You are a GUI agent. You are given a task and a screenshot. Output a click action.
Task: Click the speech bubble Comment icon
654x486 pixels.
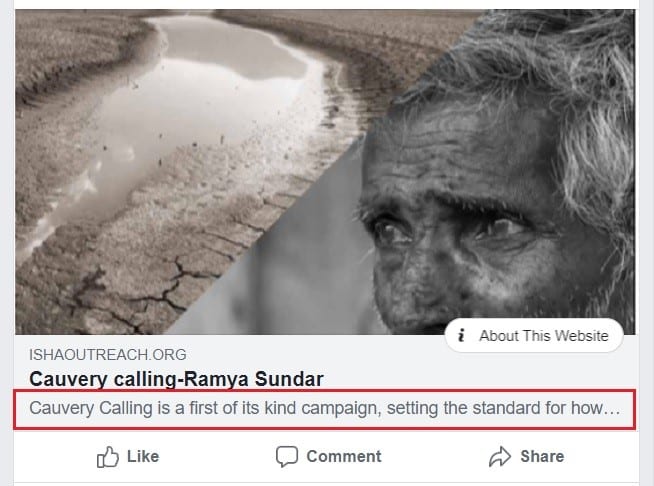[287, 457]
